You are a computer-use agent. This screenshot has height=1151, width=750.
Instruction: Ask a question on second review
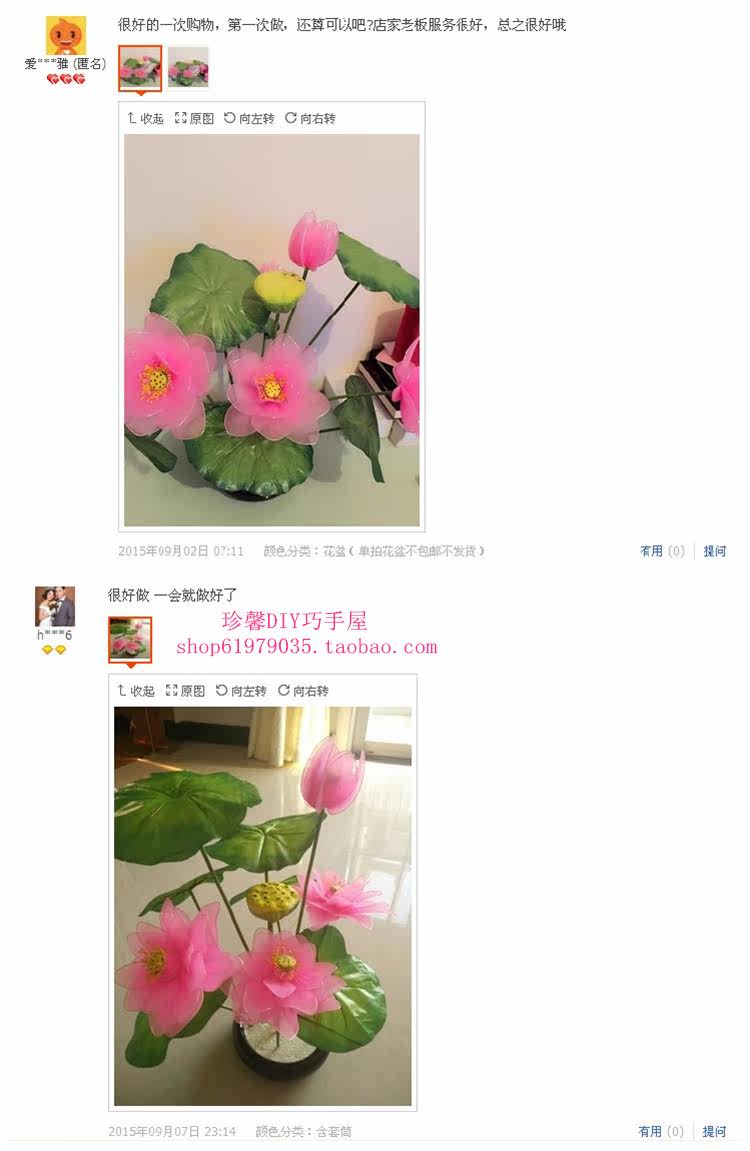pos(714,1131)
